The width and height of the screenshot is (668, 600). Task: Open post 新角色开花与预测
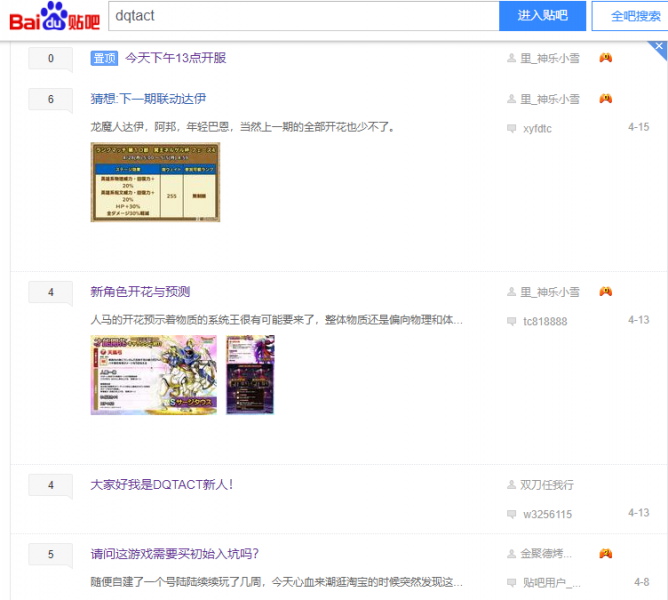coord(140,292)
